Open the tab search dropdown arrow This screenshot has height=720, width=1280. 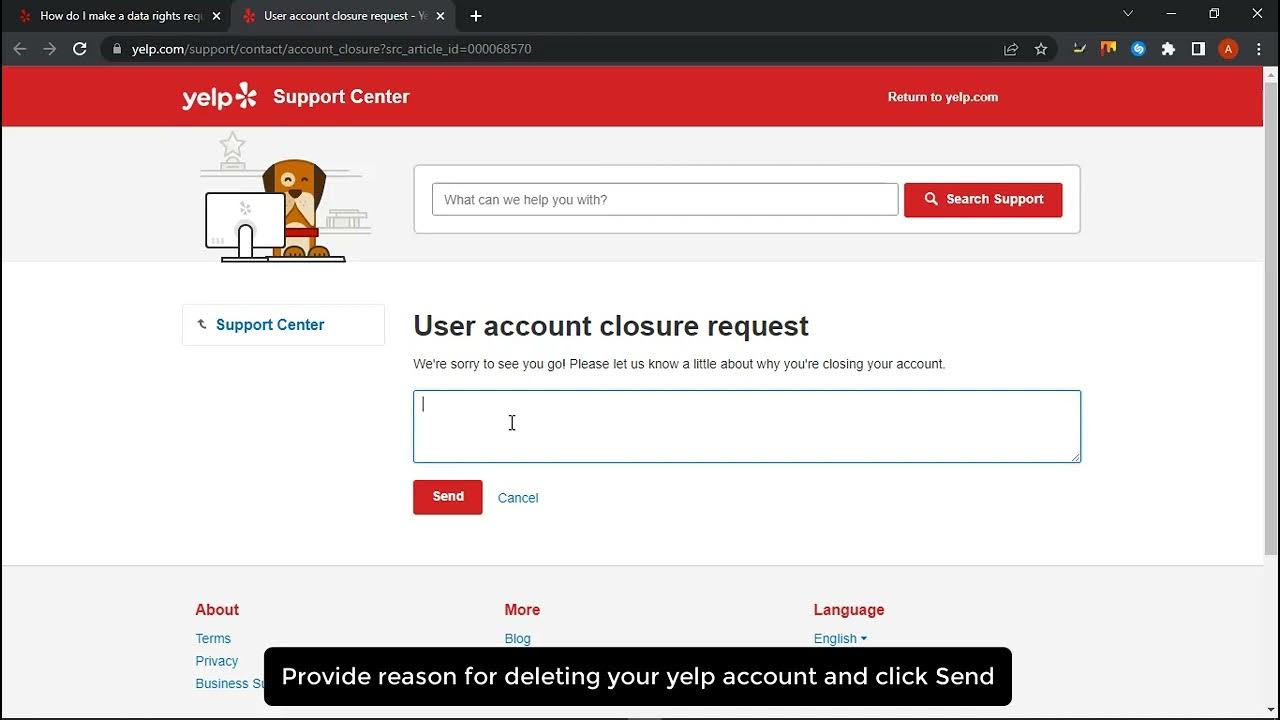click(x=1128, y=14)
